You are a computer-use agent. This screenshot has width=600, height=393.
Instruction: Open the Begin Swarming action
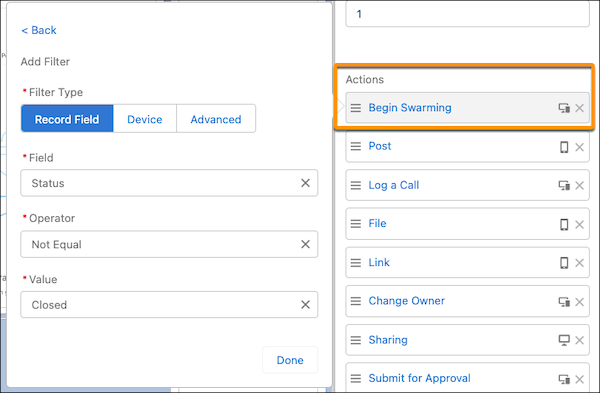(410, 108)
